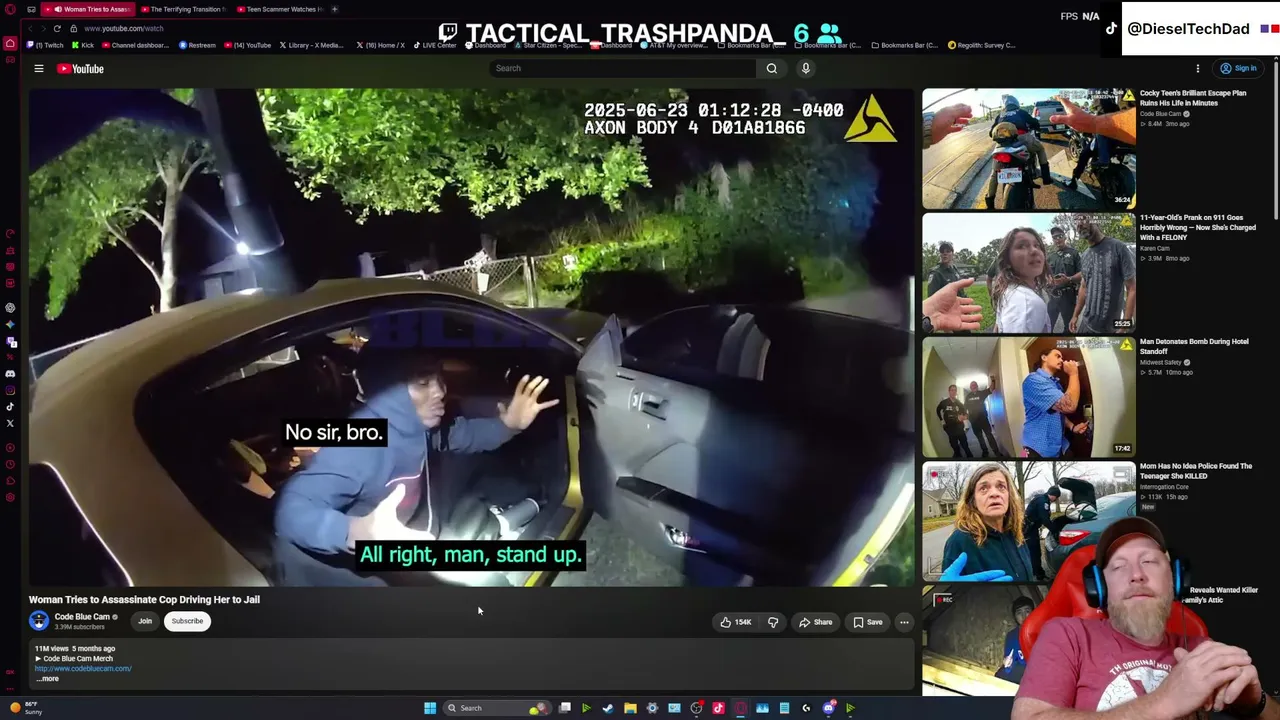This screenshot has height=720, width=1280.
Task: Like the video with thumbs-up button
Action: [x=737, y=622]
